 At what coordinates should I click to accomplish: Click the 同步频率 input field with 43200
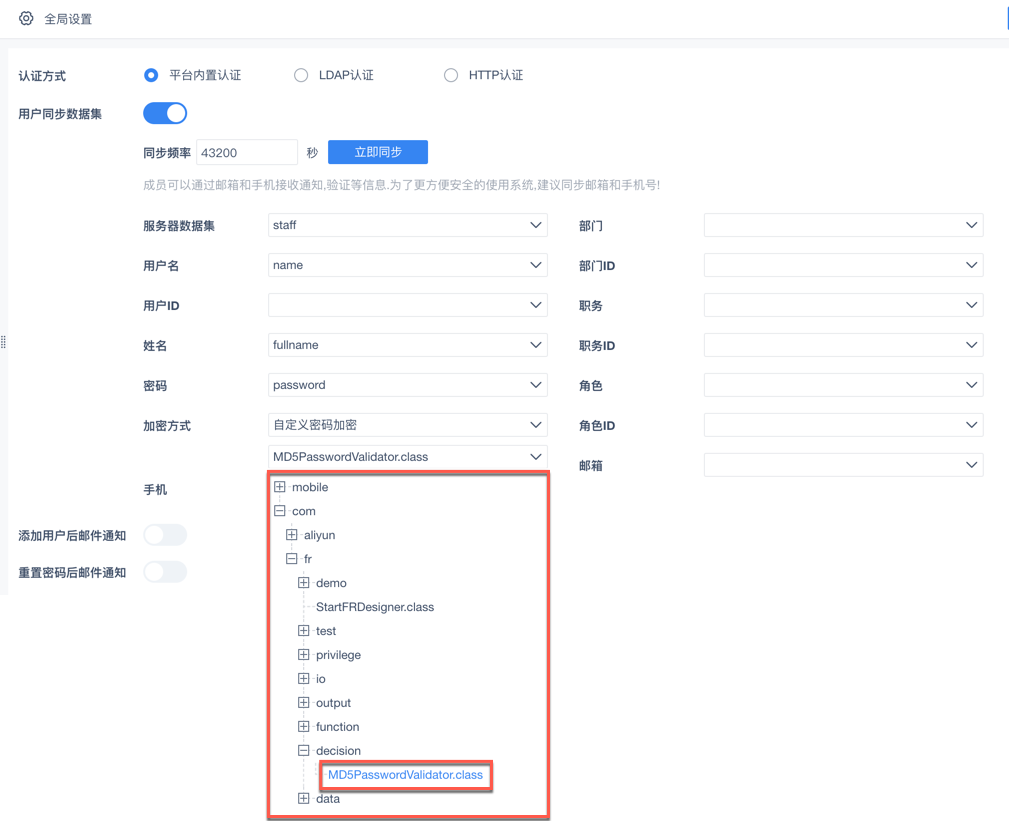246,152
